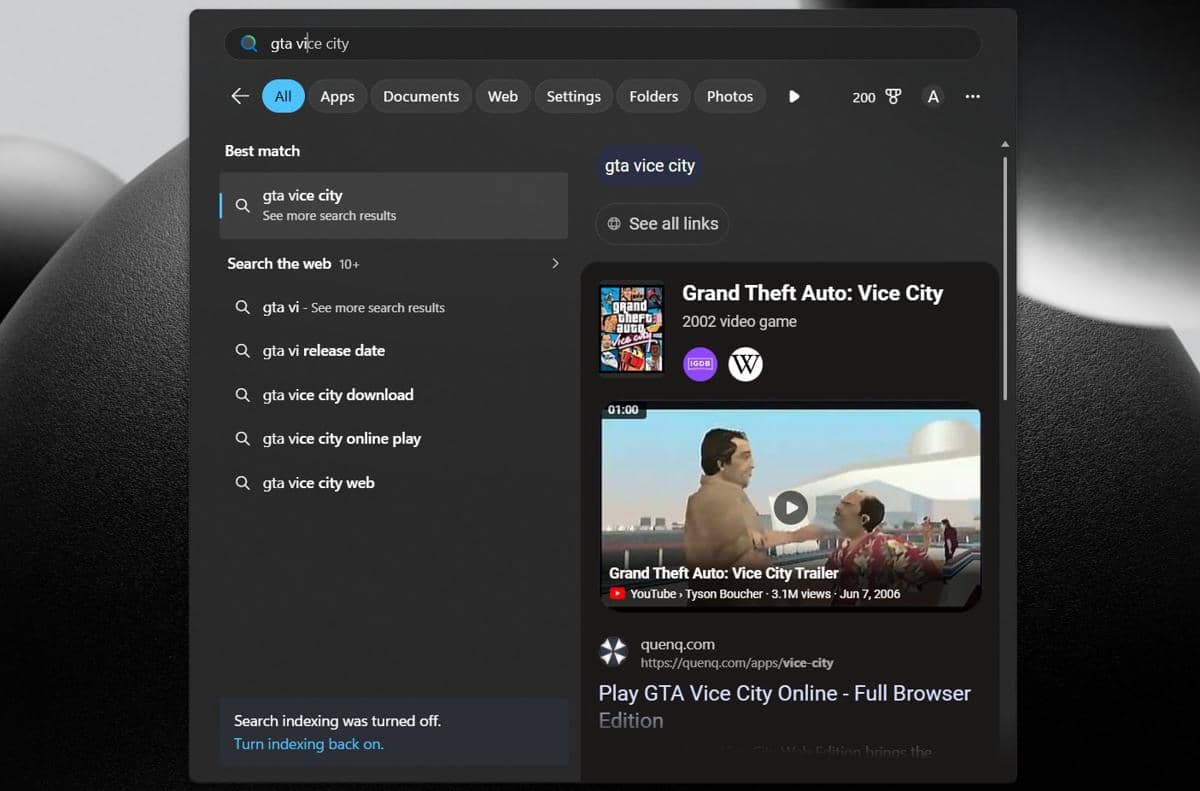
Task: Click the preview pane scrollbar thumb
Action: pos(1005,277)
